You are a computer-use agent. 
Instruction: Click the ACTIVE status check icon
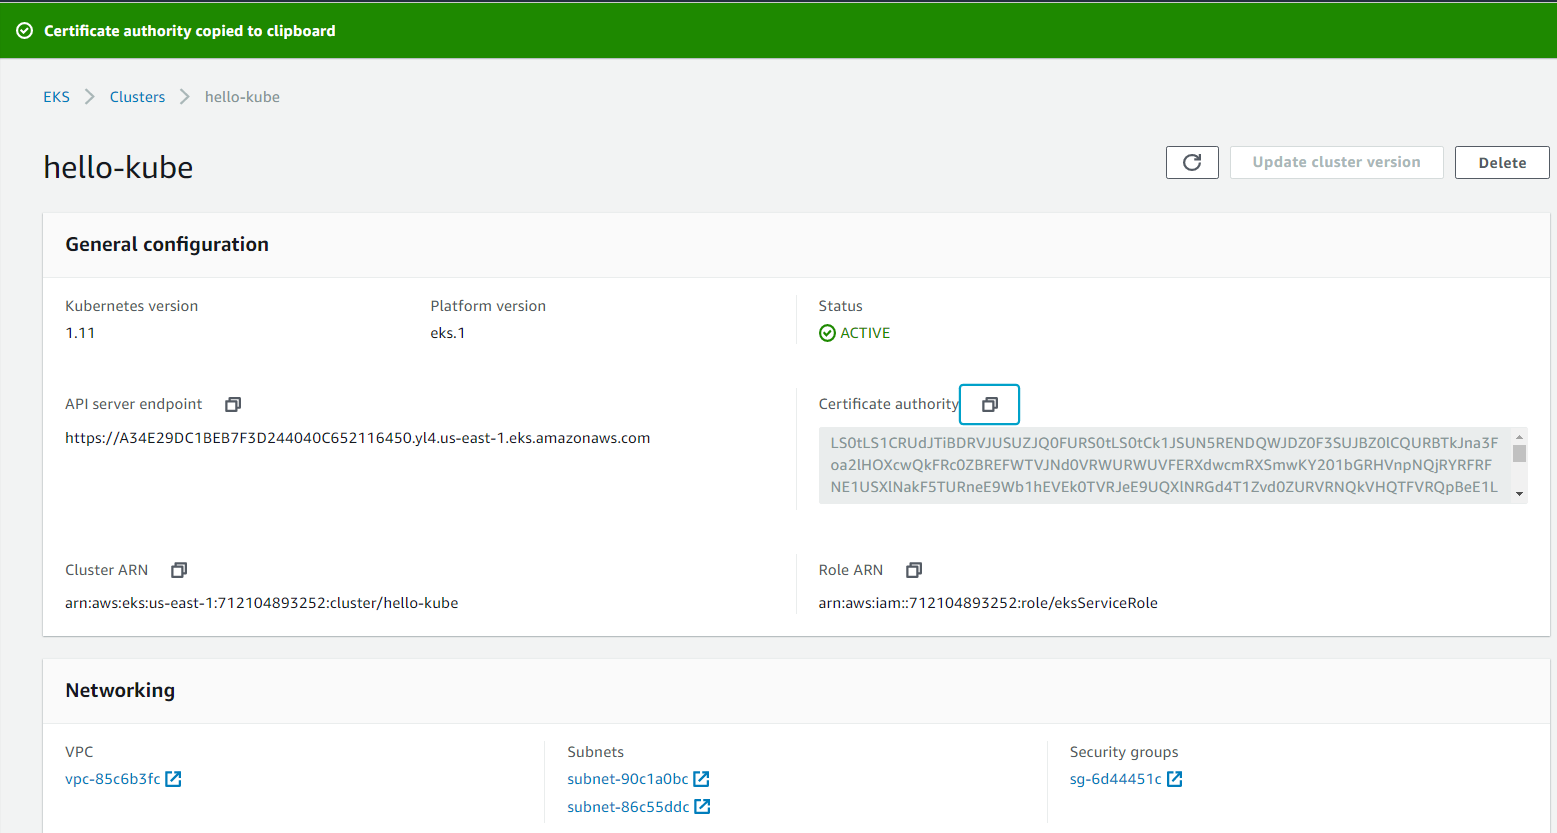pos(827,333)
